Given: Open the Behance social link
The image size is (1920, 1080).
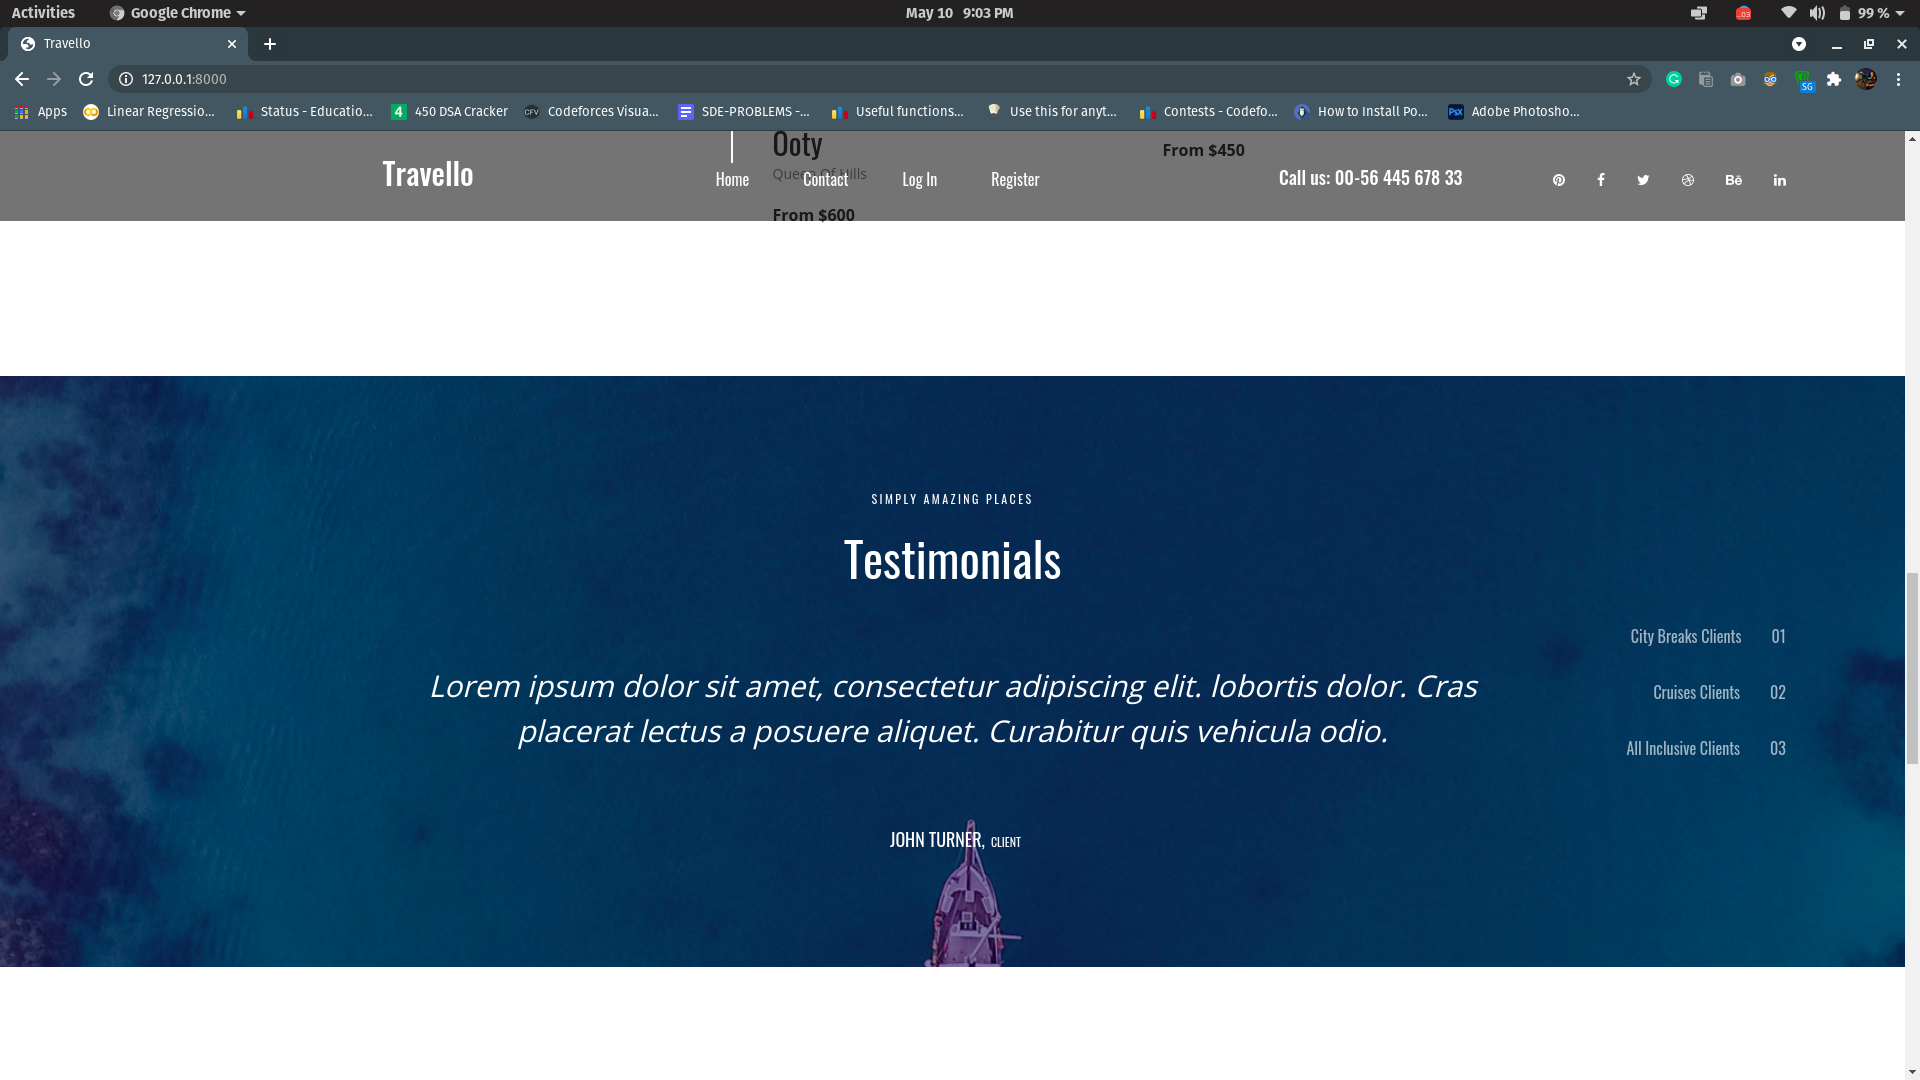Looking at the screenshot, I should pyautogui.click(x=1734, y=180).
